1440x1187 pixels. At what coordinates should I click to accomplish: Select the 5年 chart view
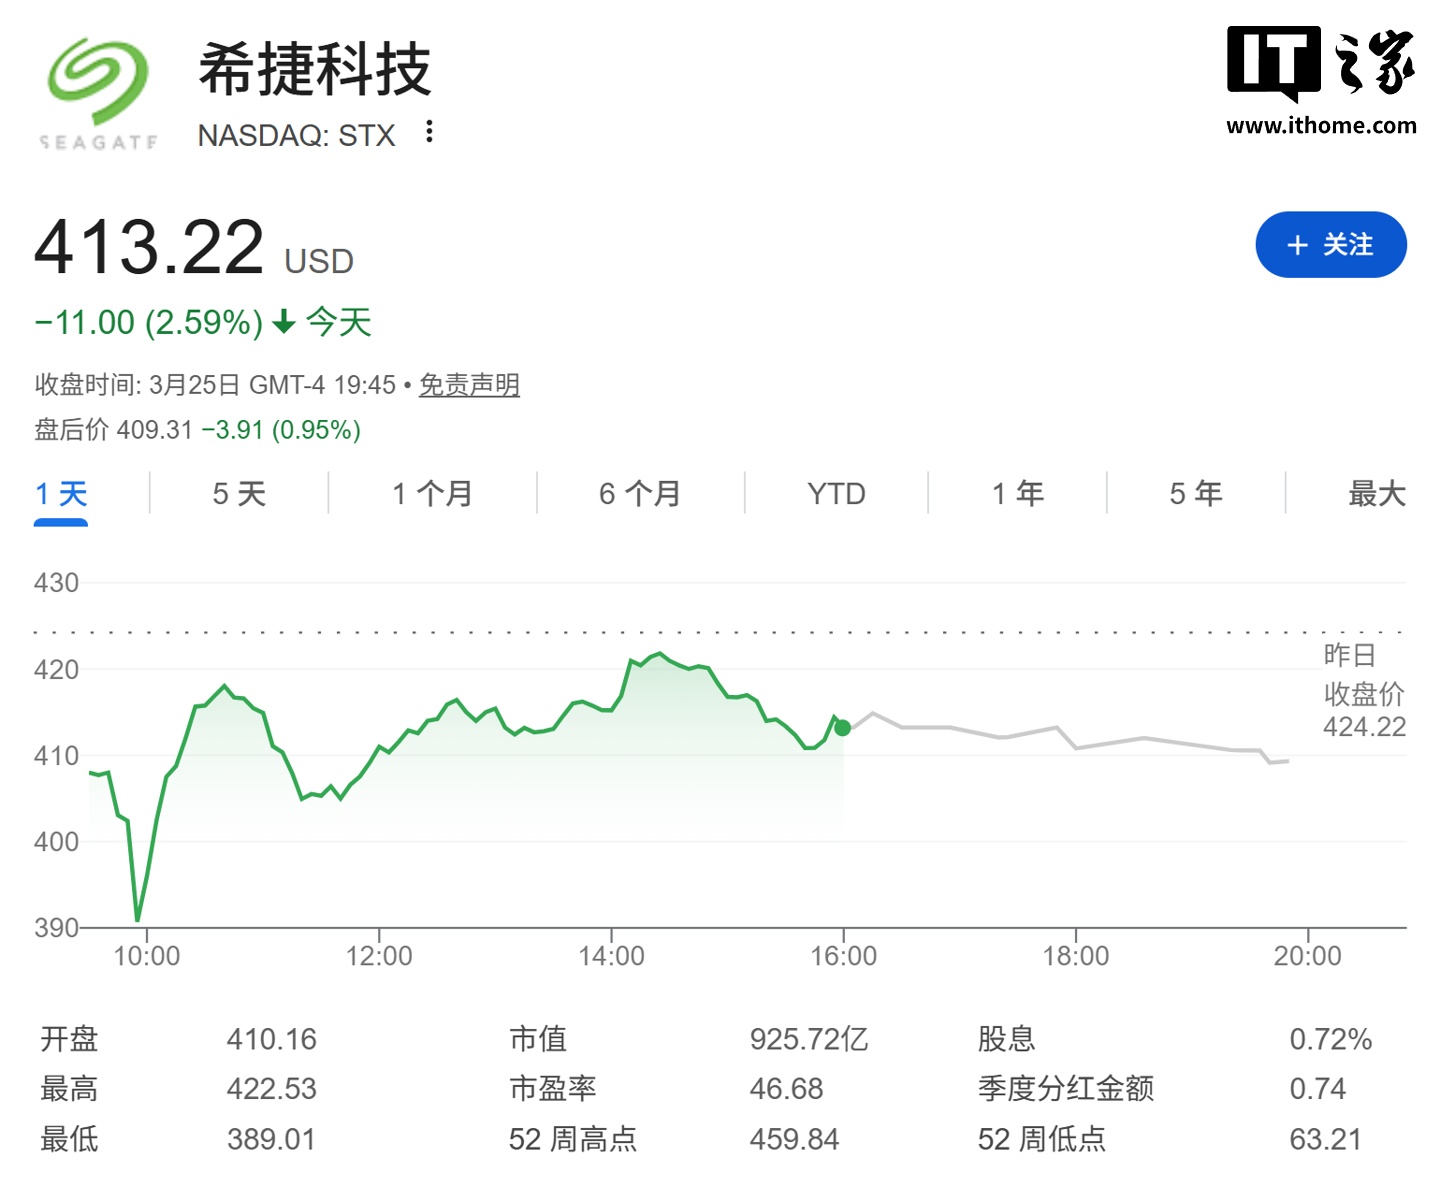tap(1195, 493)
